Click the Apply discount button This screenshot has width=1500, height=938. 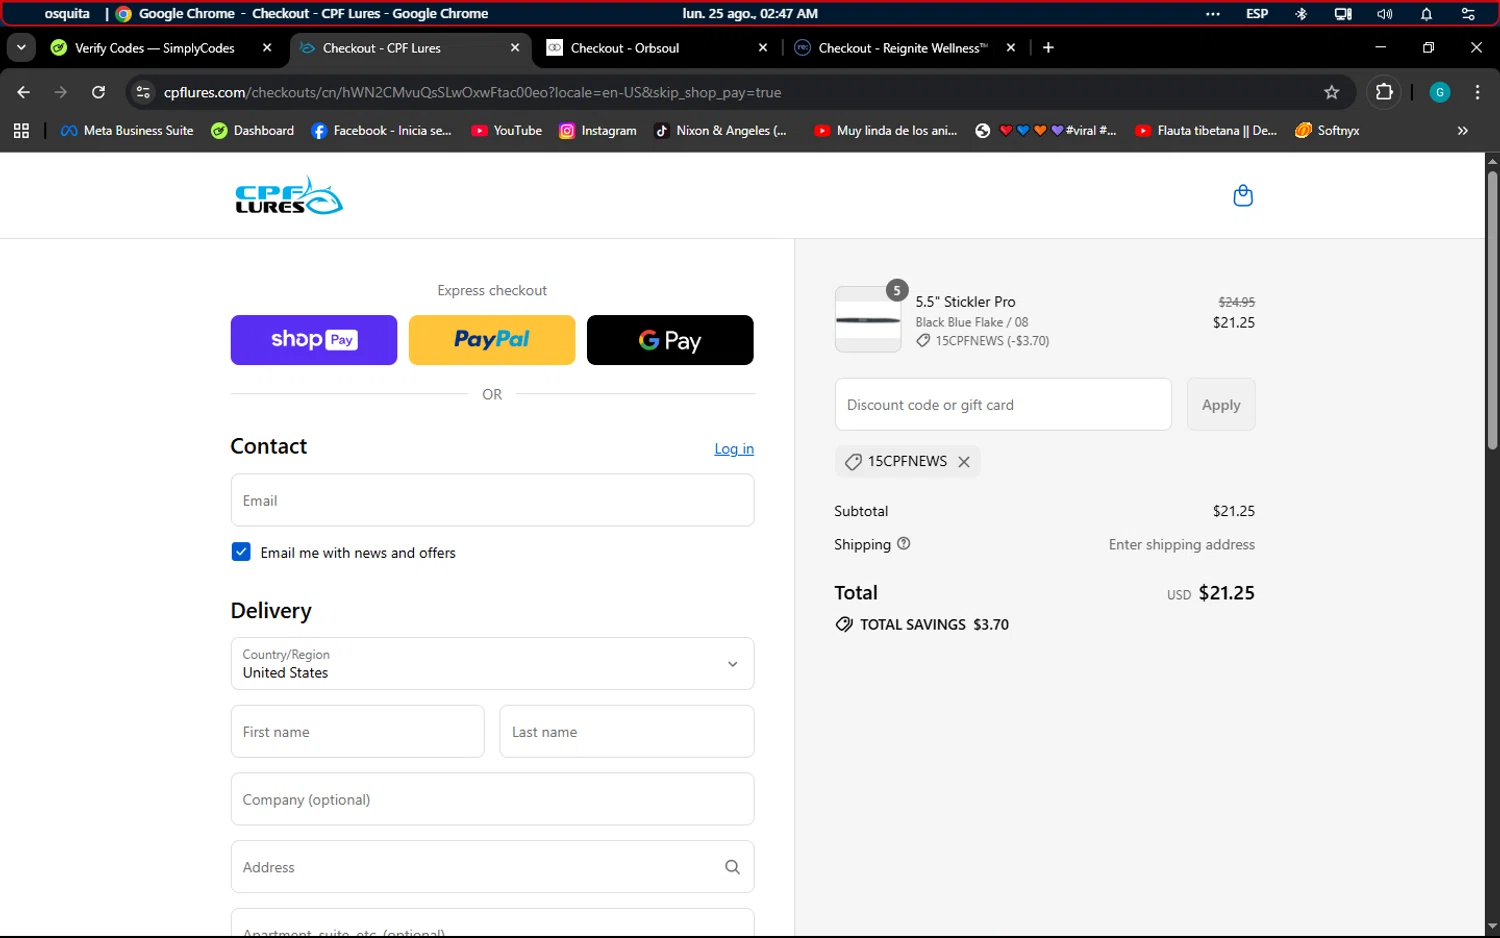point(1221,405)
